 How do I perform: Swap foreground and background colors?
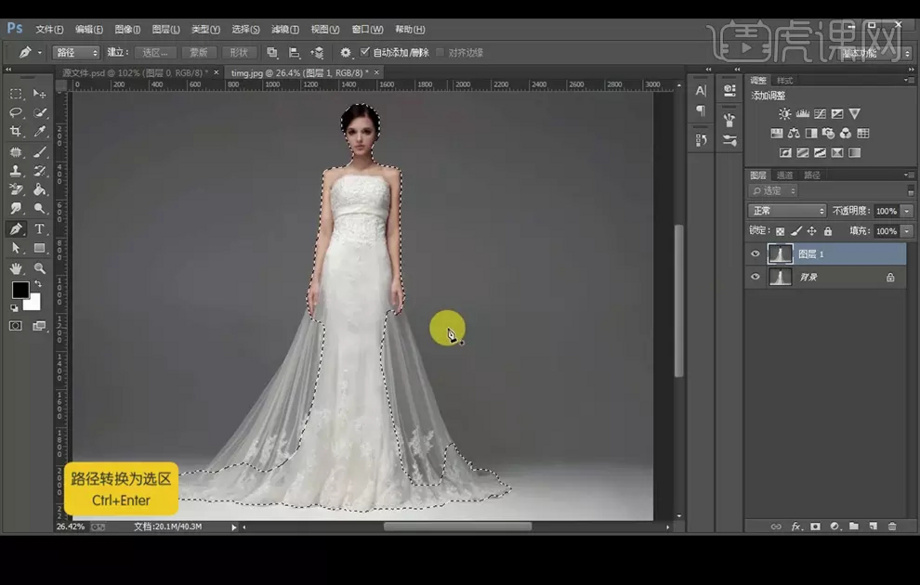[38, 284]
